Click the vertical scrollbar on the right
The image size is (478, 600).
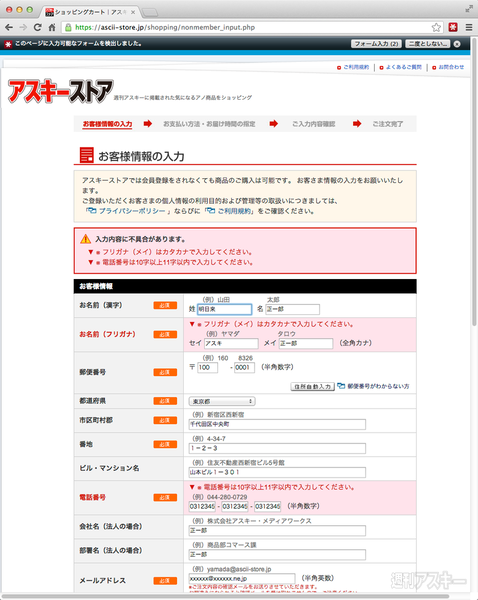(475, 180)
